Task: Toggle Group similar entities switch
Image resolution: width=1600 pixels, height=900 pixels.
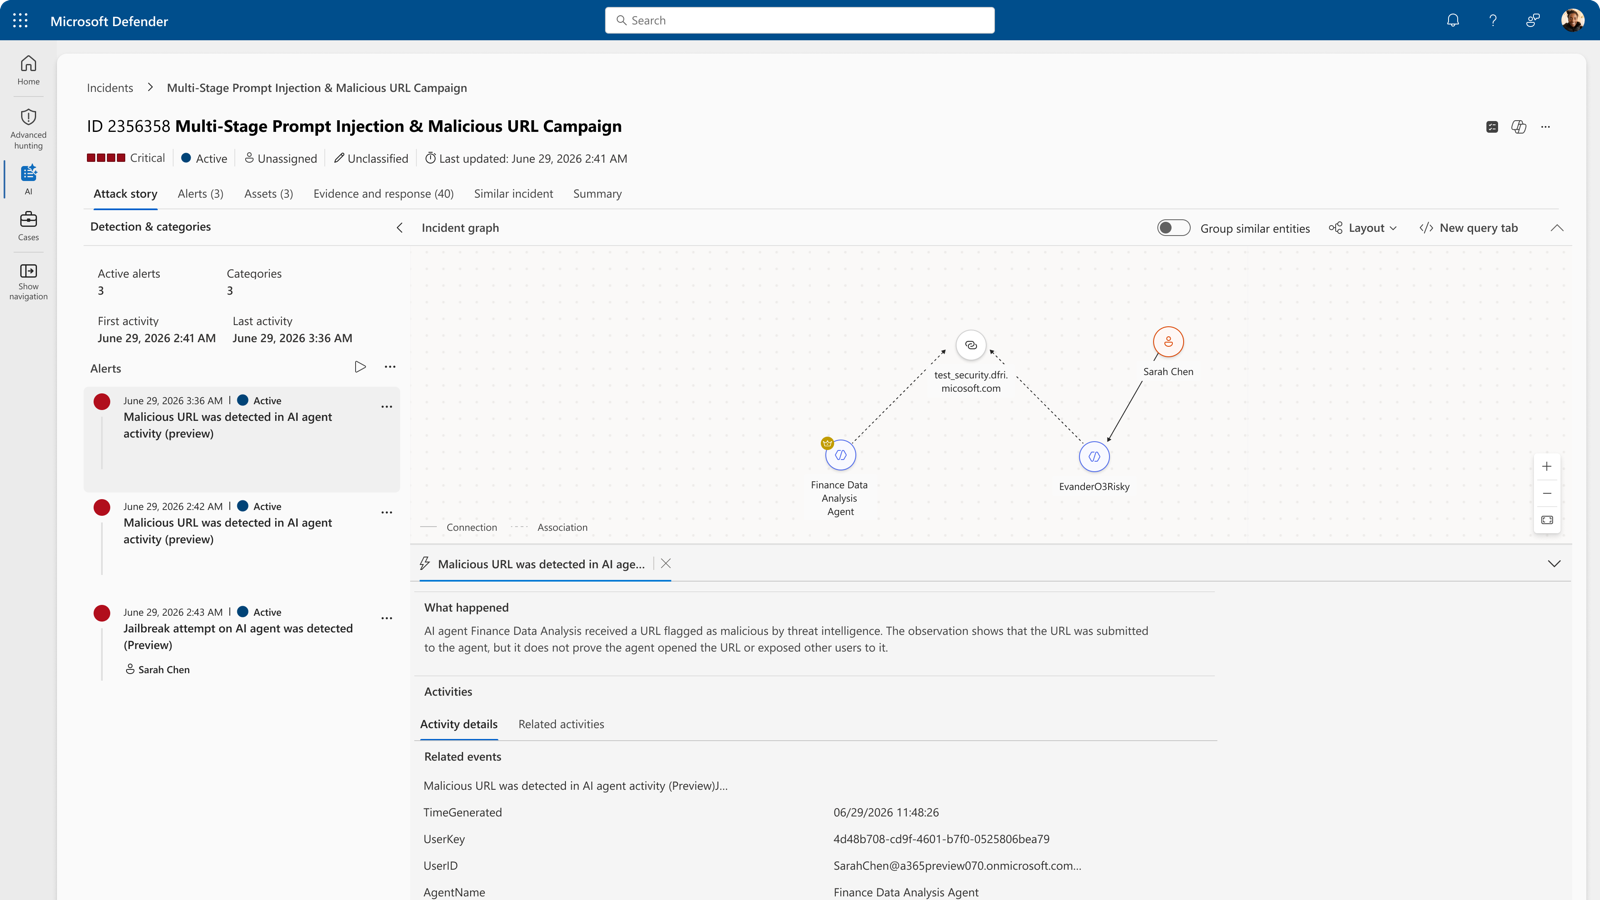Action: click(1173, 228)
